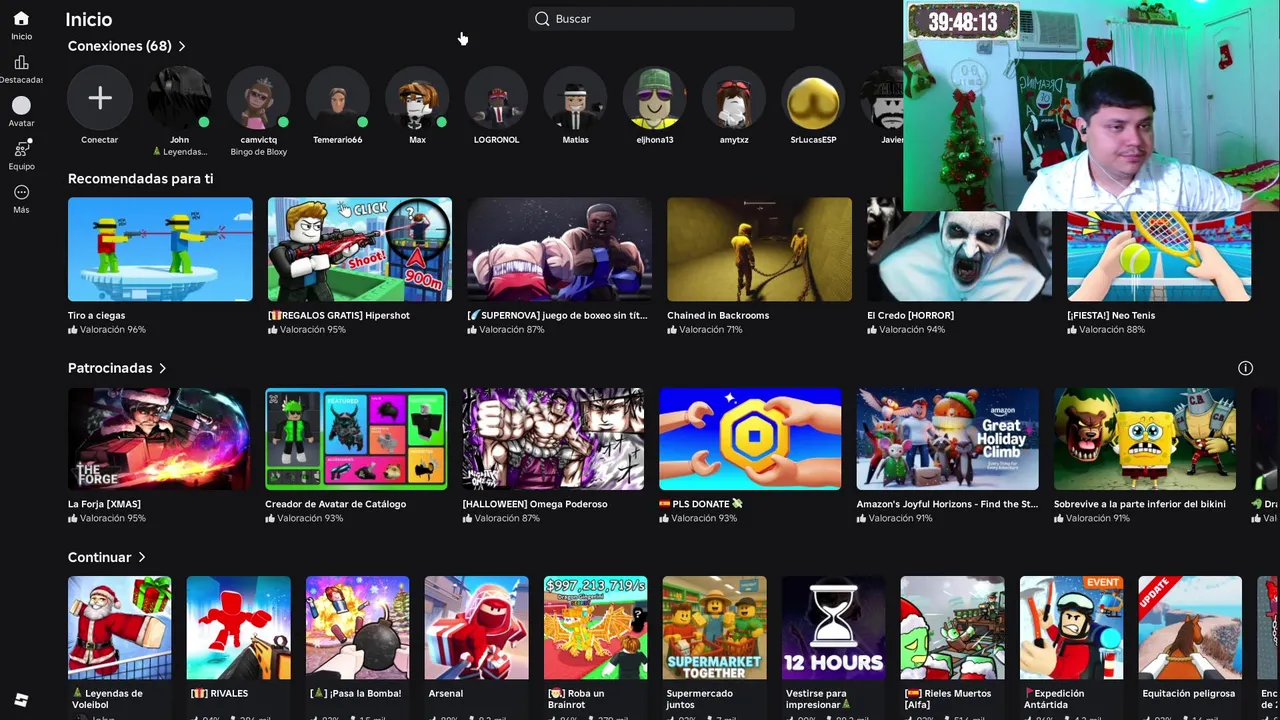Open amytxz's avatar in connections
1280x720 pixels.
(x=734, y=98)
